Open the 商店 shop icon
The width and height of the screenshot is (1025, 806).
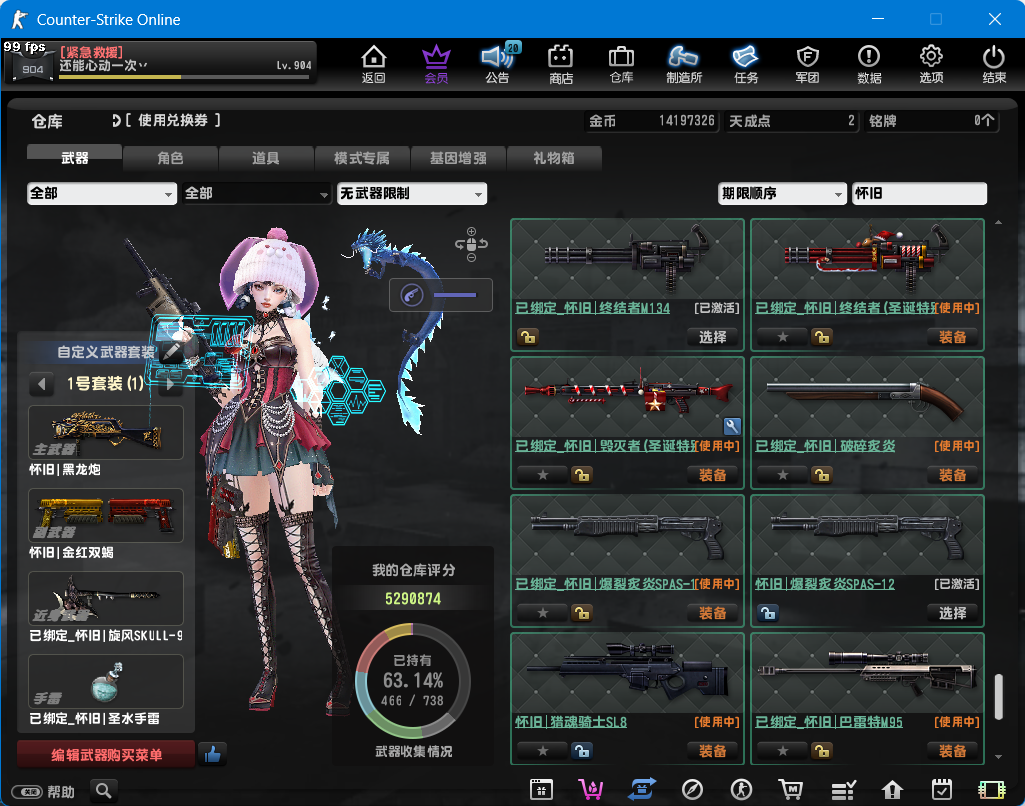coord(560,64)
